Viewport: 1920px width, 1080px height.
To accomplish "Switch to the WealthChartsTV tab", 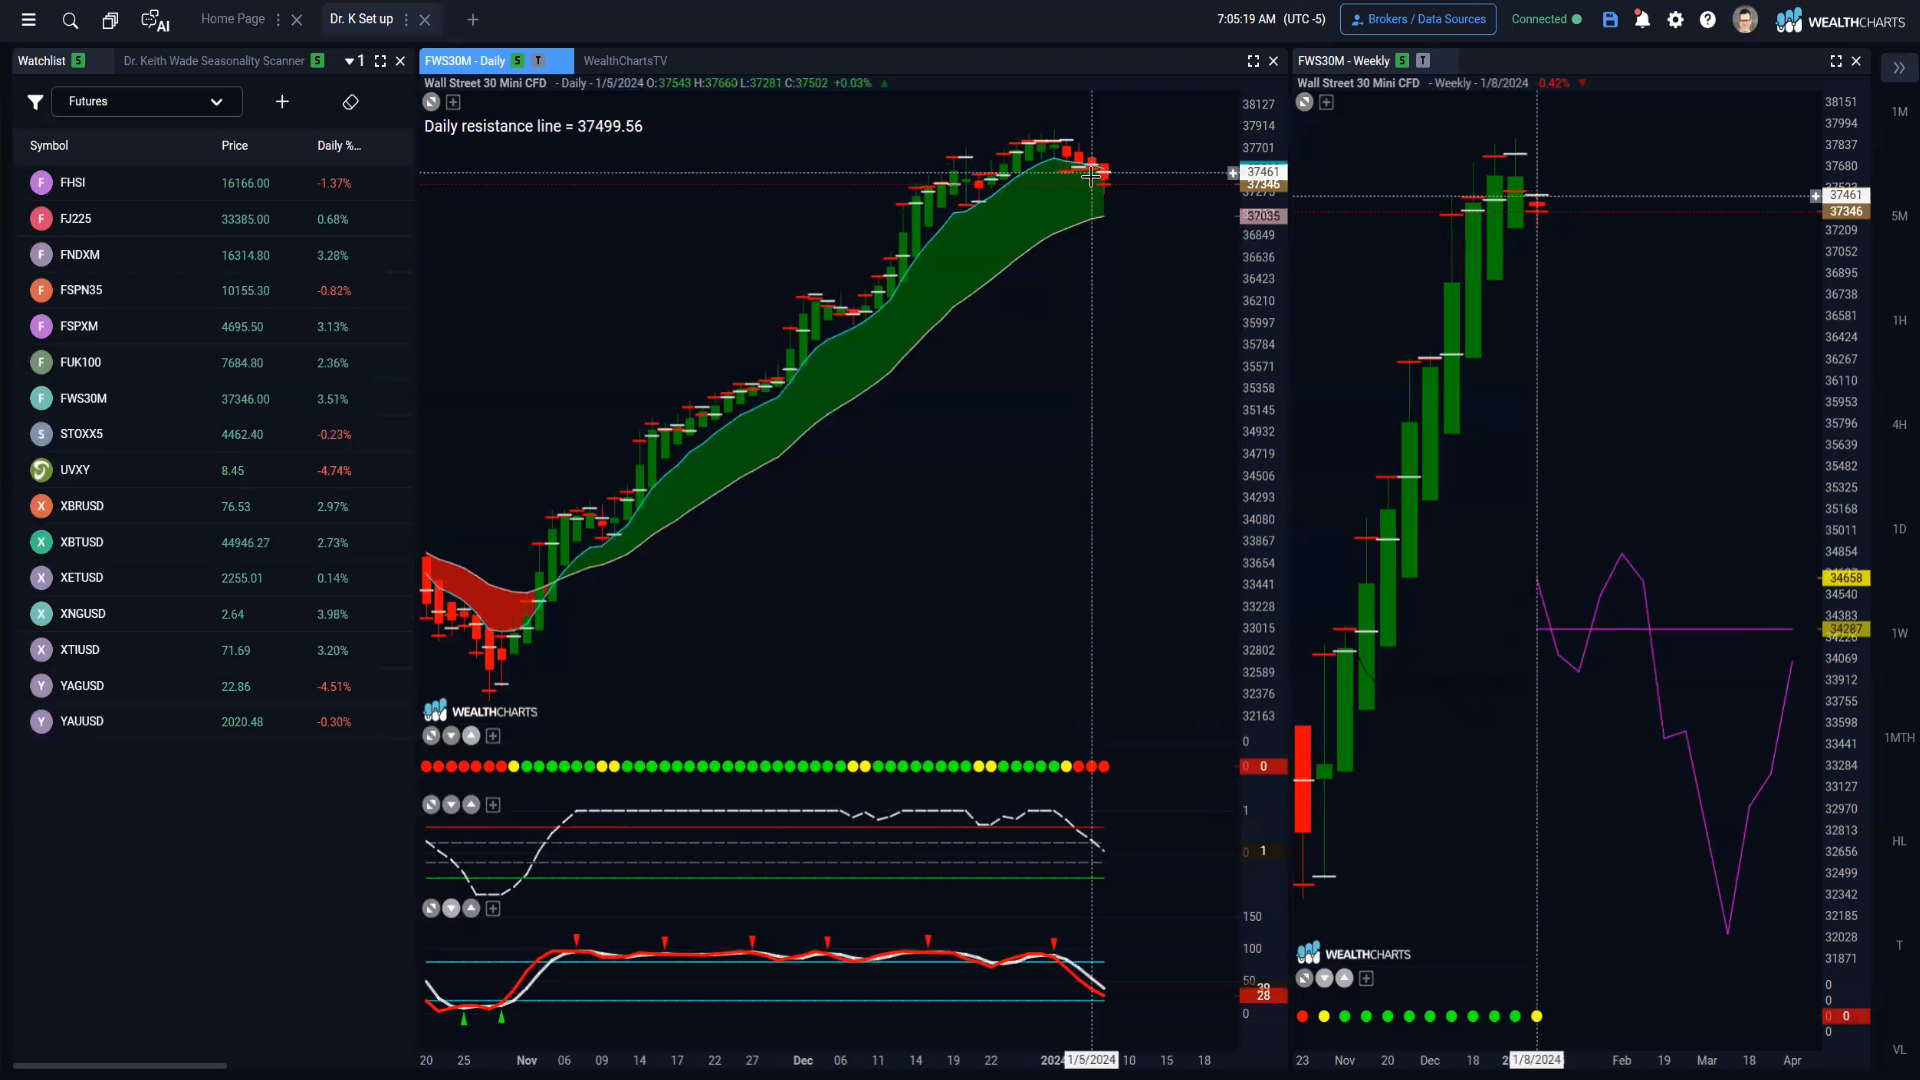I will (625, 61).
